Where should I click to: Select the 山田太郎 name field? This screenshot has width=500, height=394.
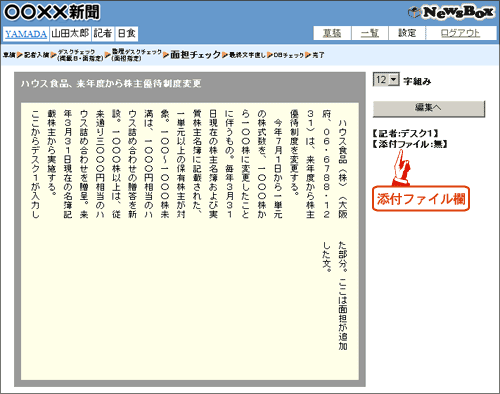coord(70,34)
